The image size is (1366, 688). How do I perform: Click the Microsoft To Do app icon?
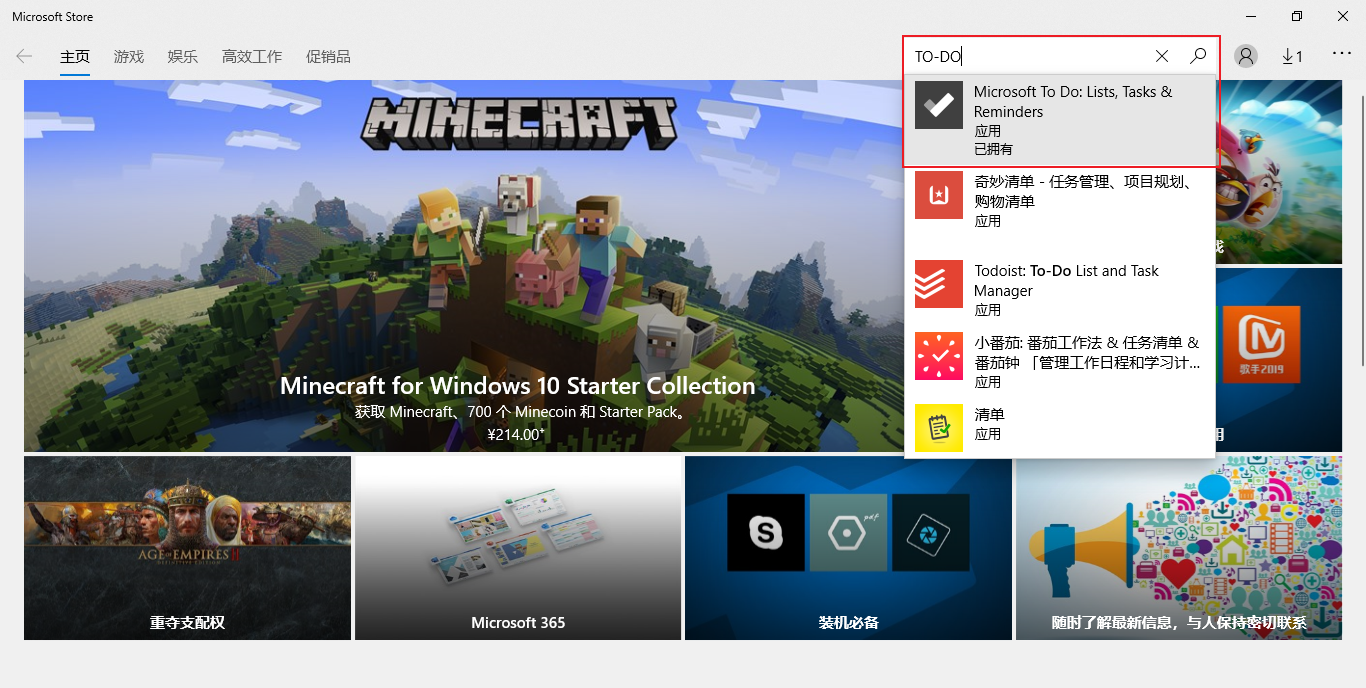pos(939,105)
